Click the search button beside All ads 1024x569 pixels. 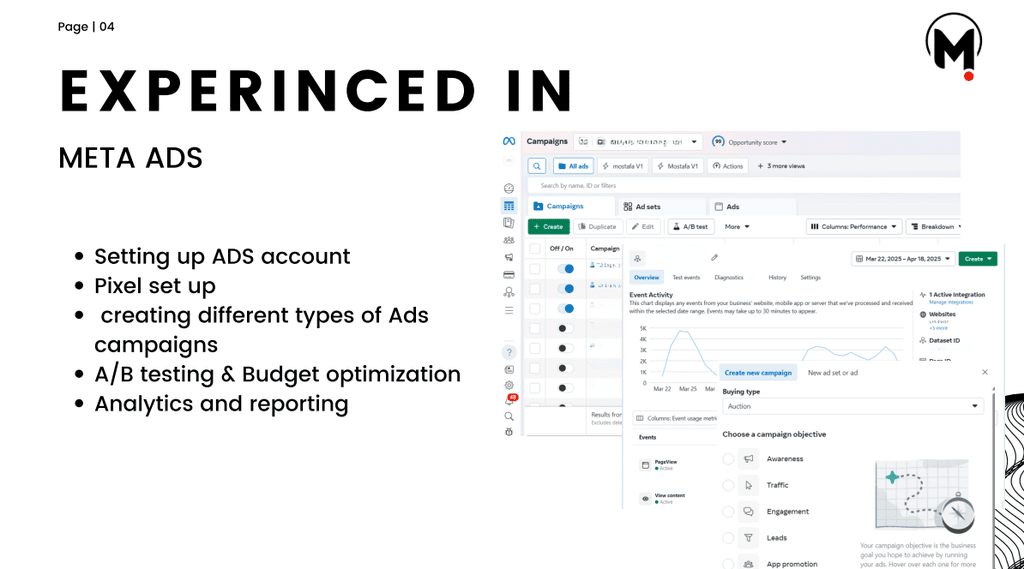[x=537, y=166]
